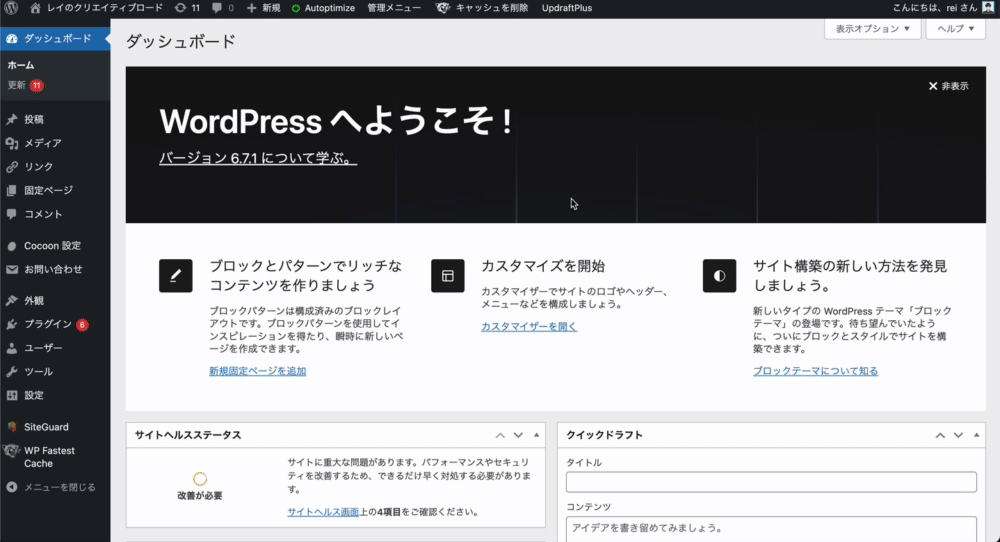Open こんにちは、rei さん account menu
The image size is (1000, 542).
(943, 8)
